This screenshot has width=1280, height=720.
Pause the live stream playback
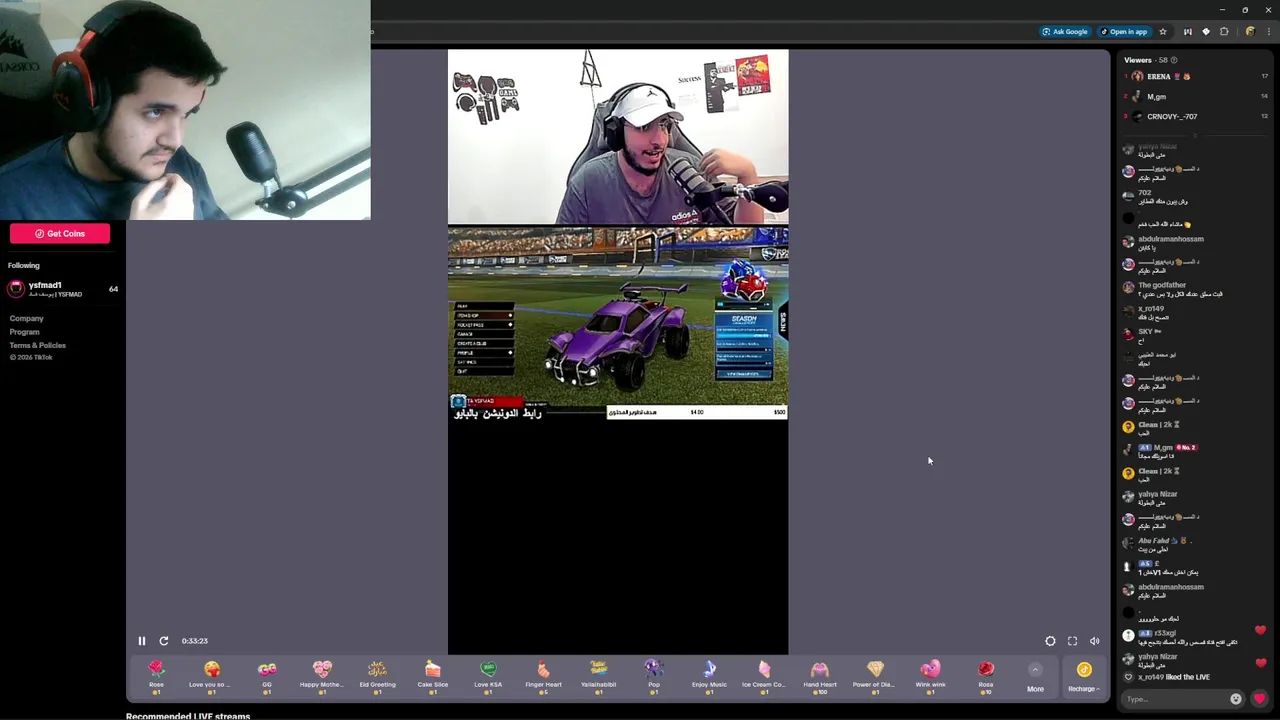(x=141, y=641)
